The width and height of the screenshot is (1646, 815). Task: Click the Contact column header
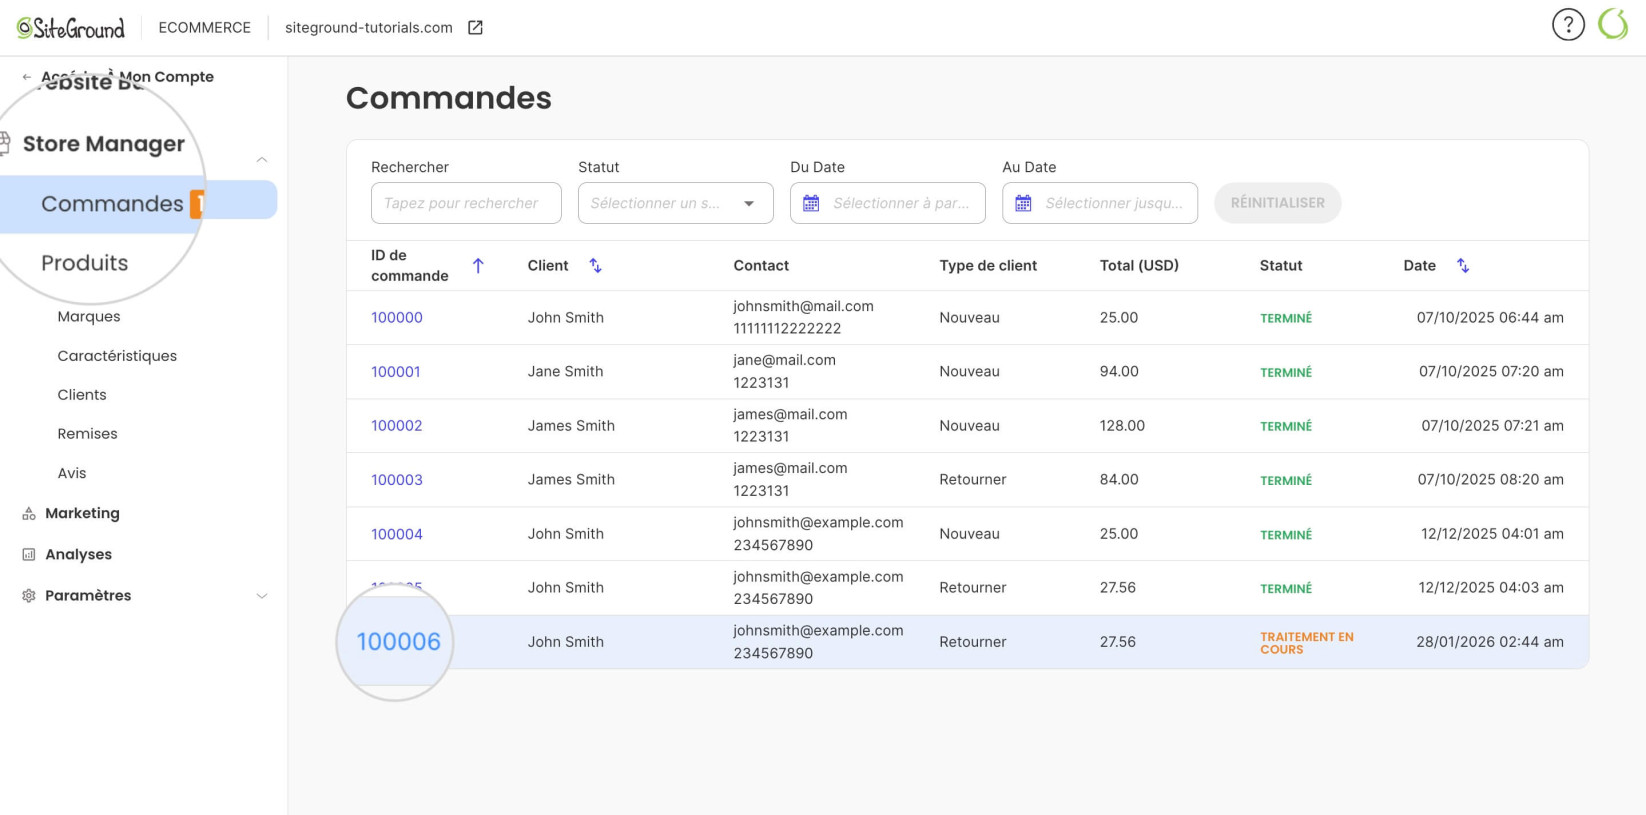click(761, 266)
